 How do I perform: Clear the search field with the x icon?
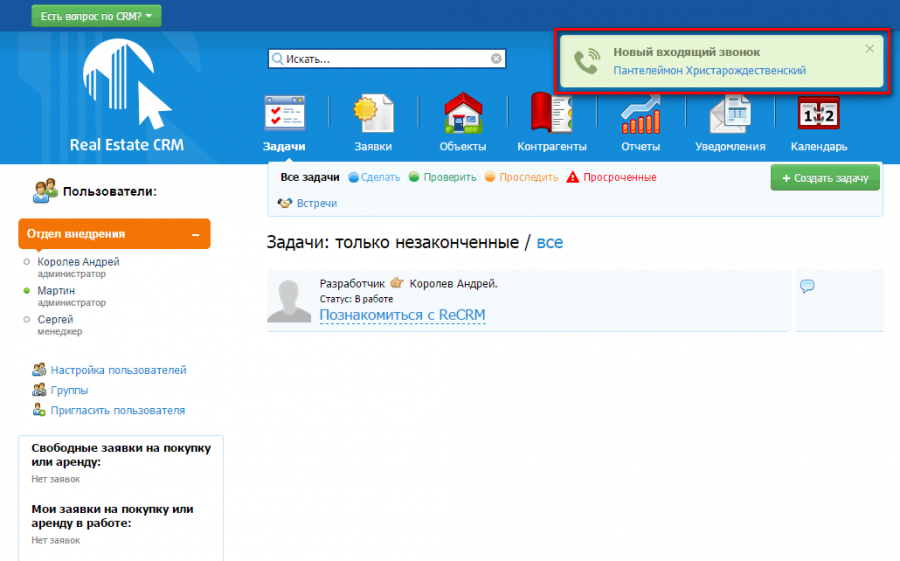(496, 59)
